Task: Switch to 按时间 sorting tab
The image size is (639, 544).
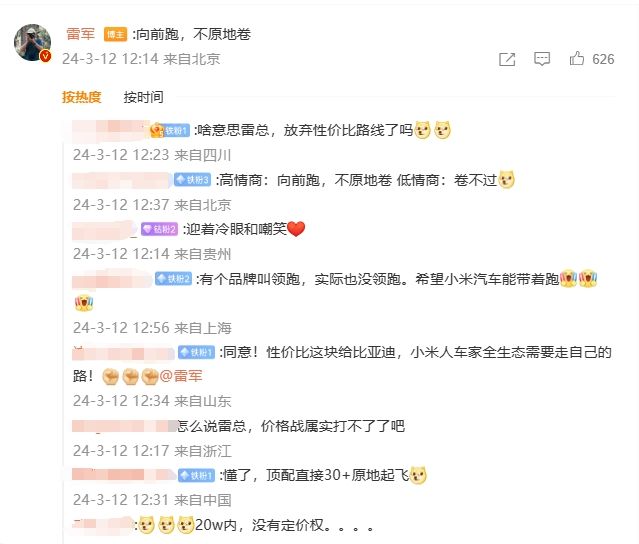Action: 143,97
